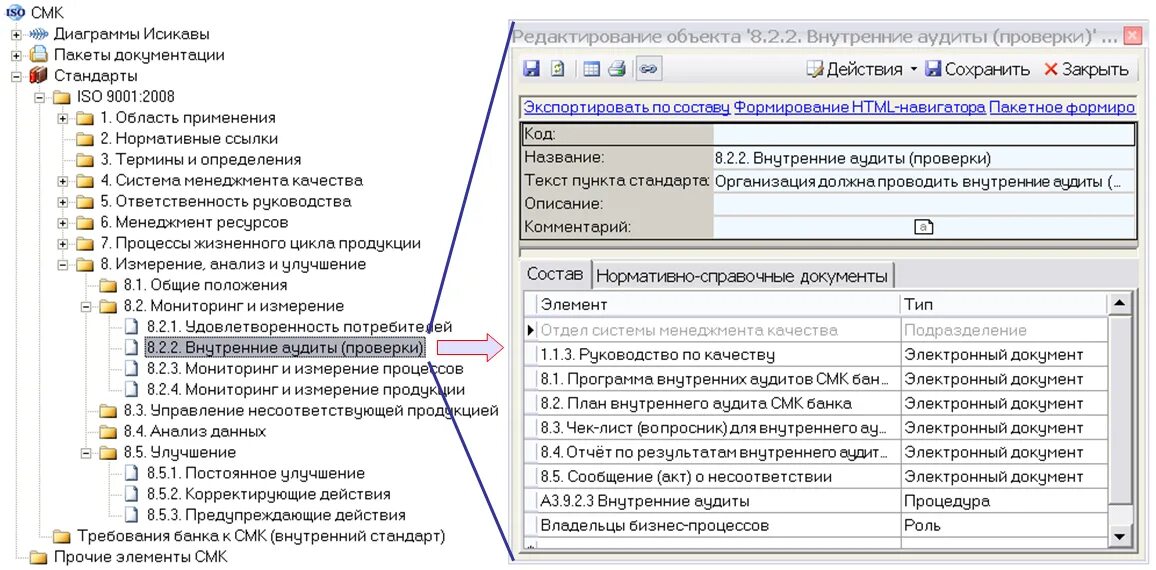The image size is (1156, 570).
Task: Click the Сохранить button
Action: tap(978, 69)
